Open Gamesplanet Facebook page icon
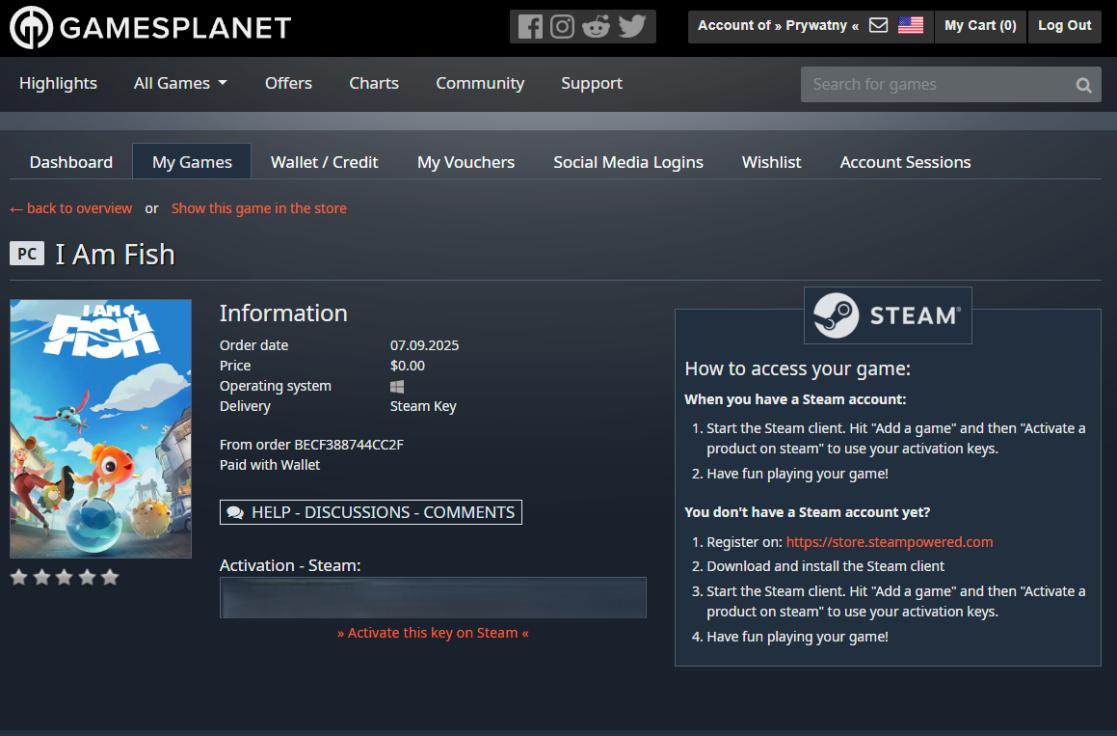The image size is (1117, 736). [530, 27]
